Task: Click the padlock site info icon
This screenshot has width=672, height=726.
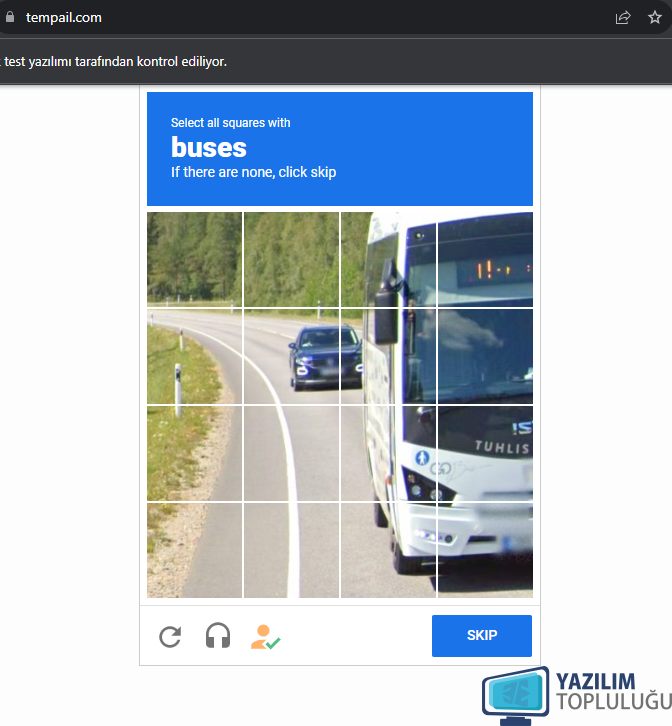Action: pos(10,17)
